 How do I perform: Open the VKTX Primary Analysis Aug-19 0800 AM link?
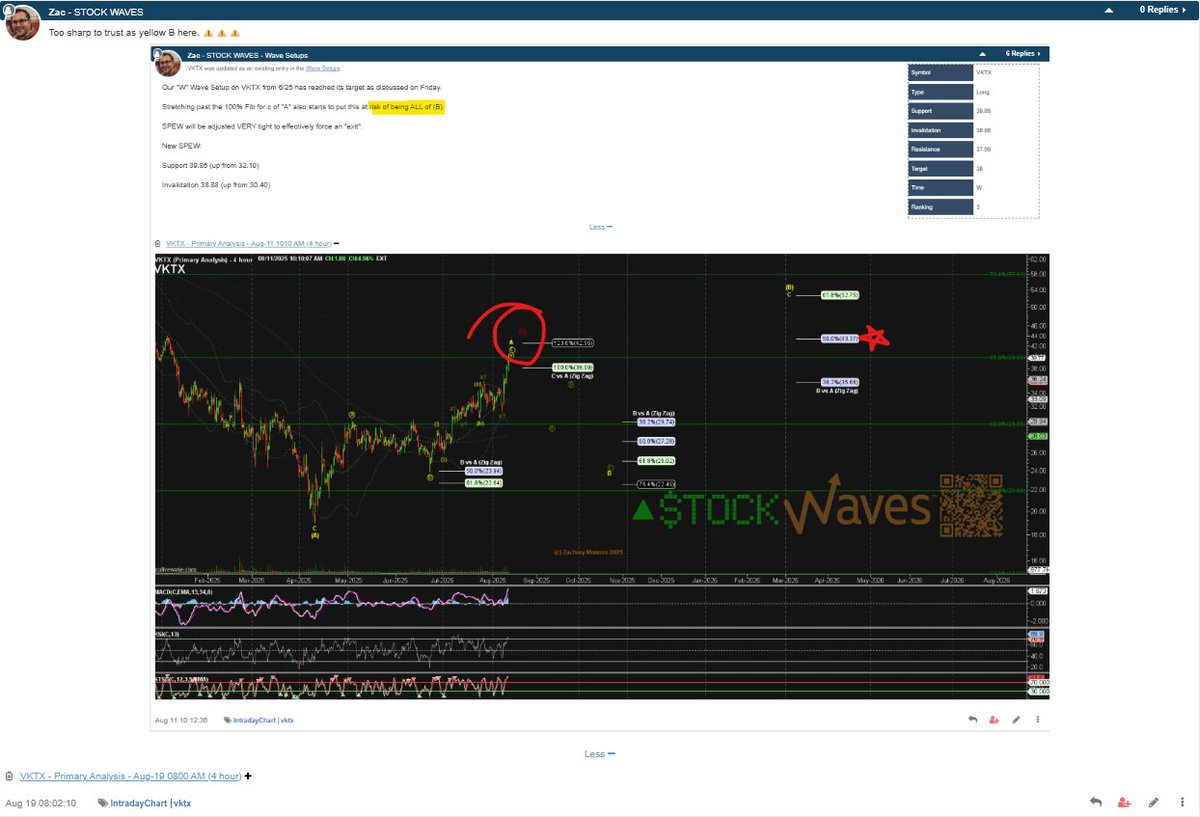[x=130, y=776]
